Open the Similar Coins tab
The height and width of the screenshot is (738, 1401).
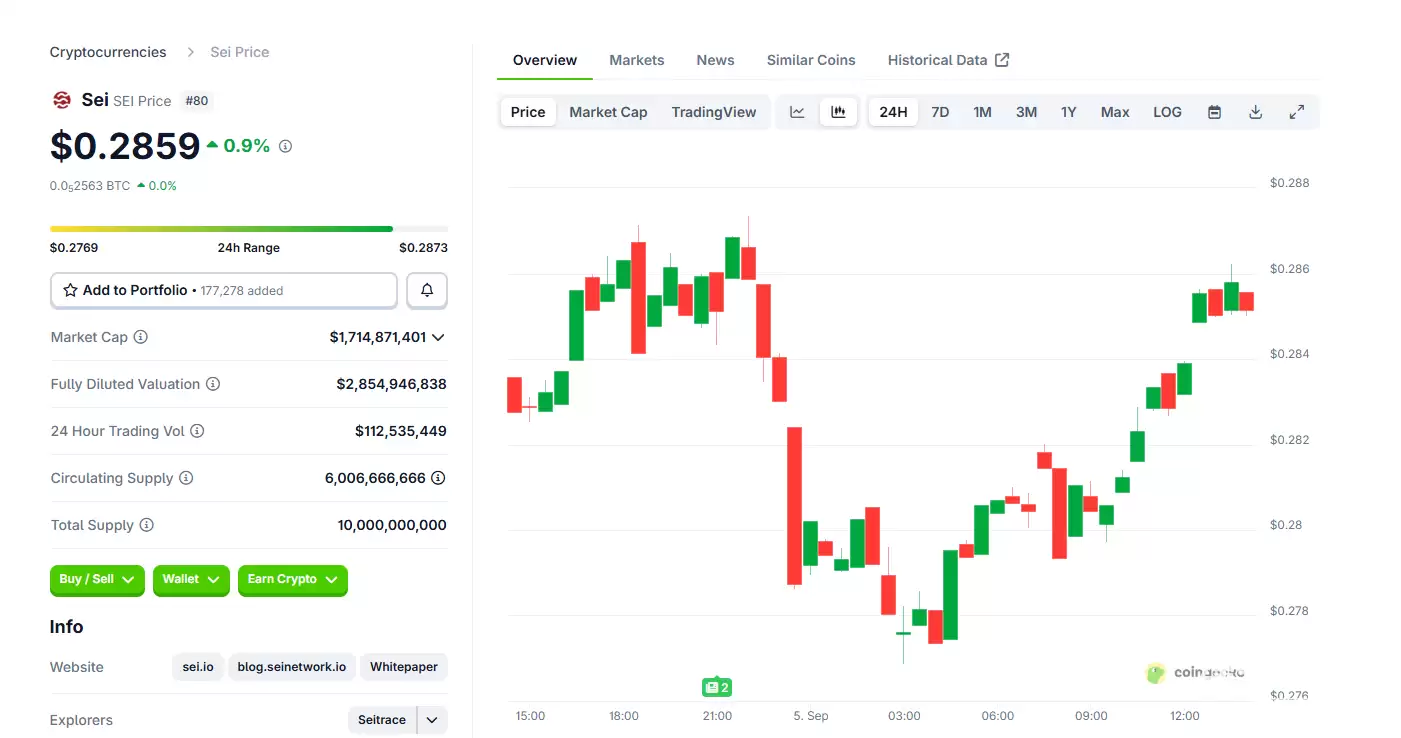811,60
